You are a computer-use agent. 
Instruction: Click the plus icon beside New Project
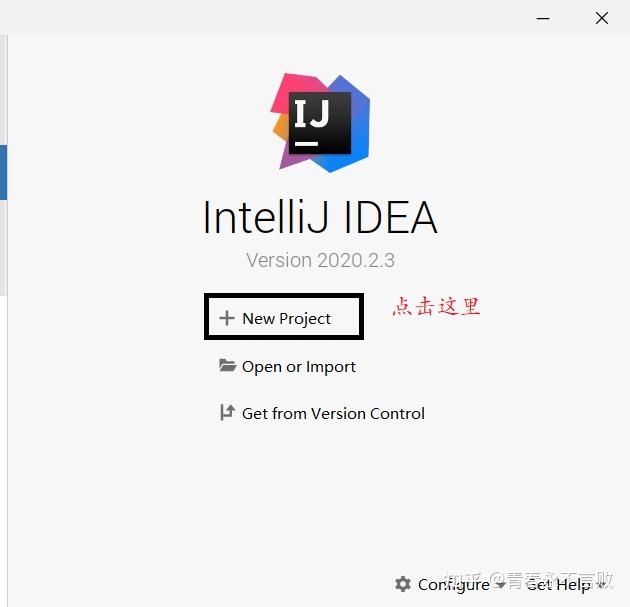(x=227, y=318)
